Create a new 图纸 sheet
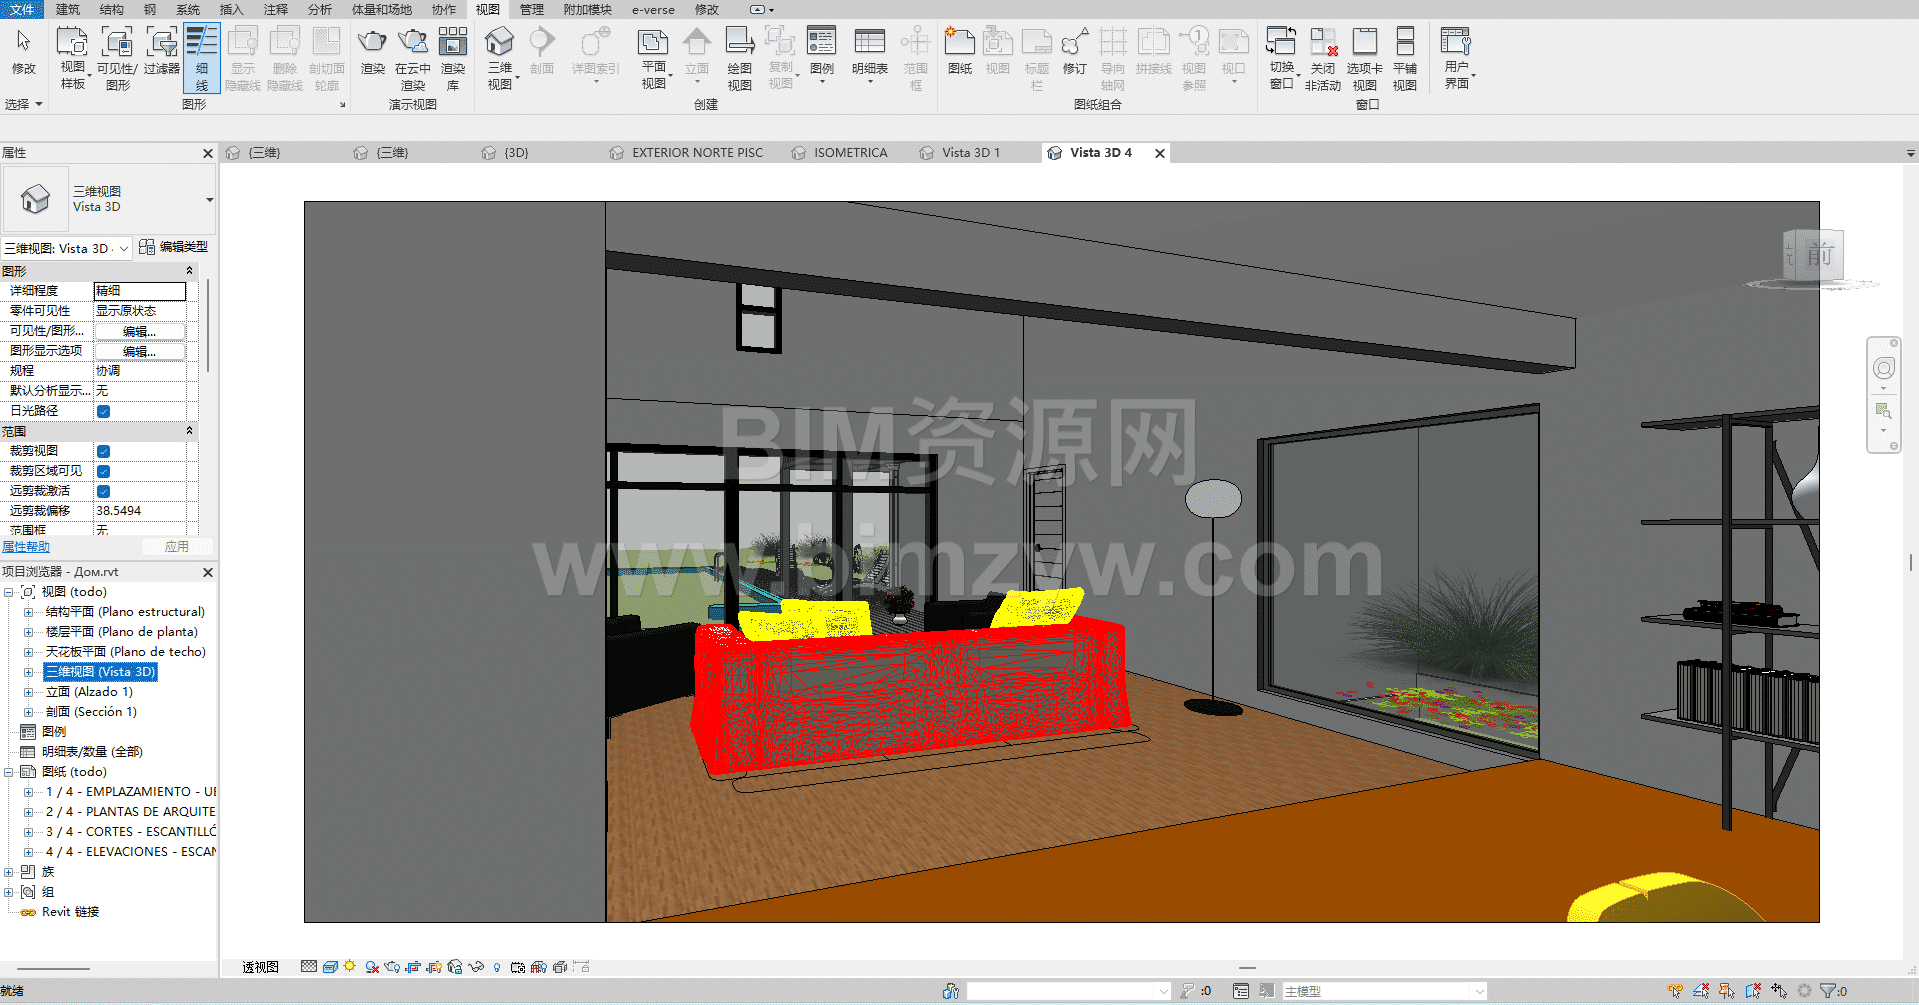The width and height of the screenshot is (1919, 1005). pyautogui.click(x=960, y=52)
